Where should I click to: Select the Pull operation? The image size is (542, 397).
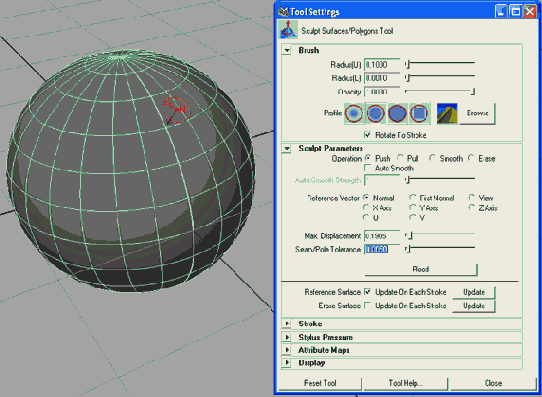pyautogui.click(x=400, y=158)
